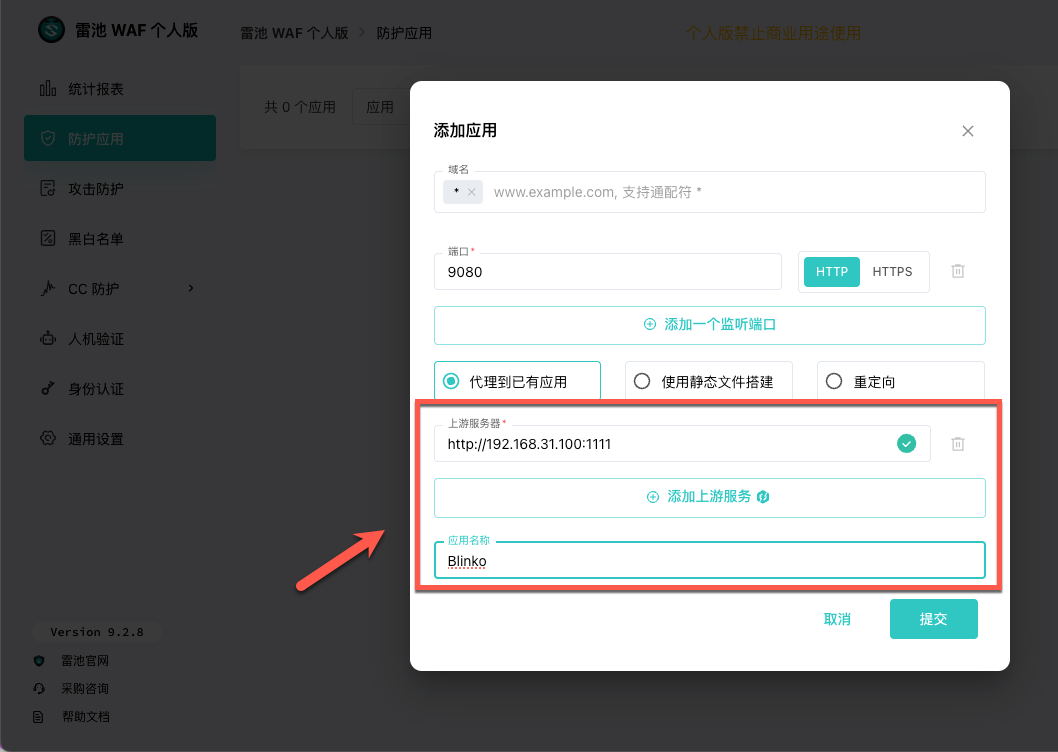
Task: Click the 共 0 个应用 text
Action: (x=300, y=107)
